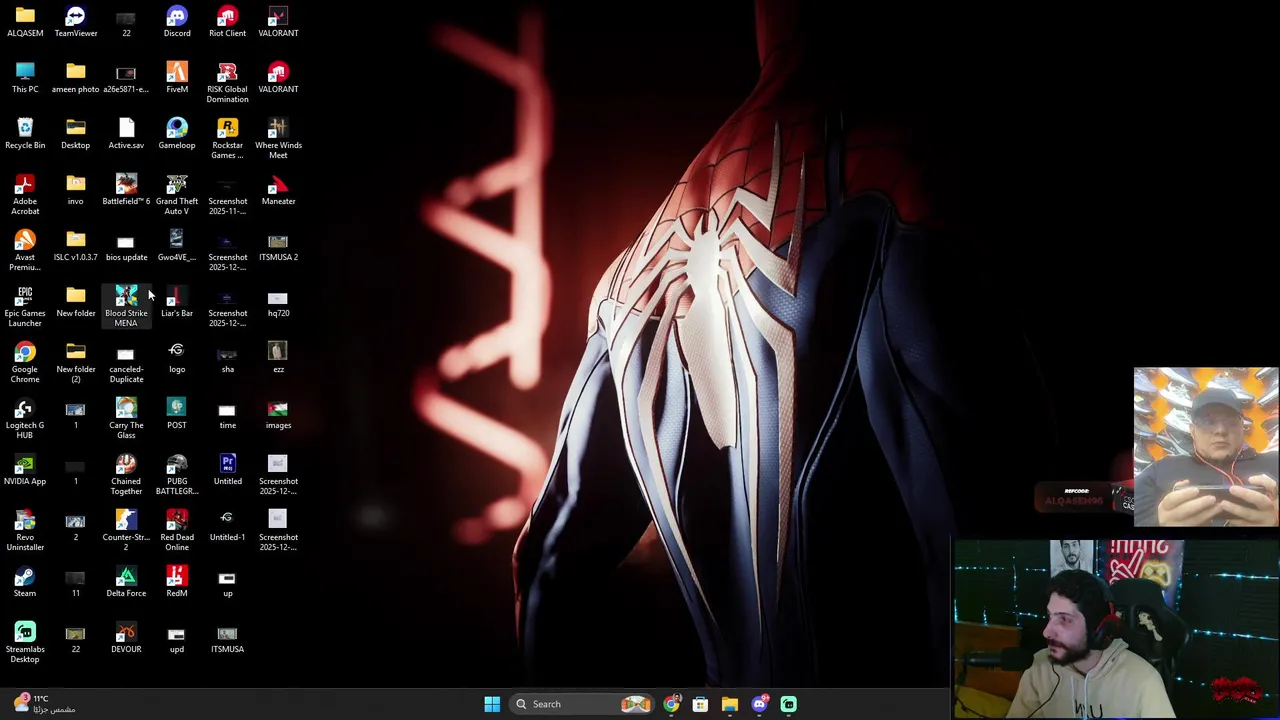The width and height of the screenshot is (1280, 720).
Task: Open NVIDIA App shortcut
Action: click(25, 469)
